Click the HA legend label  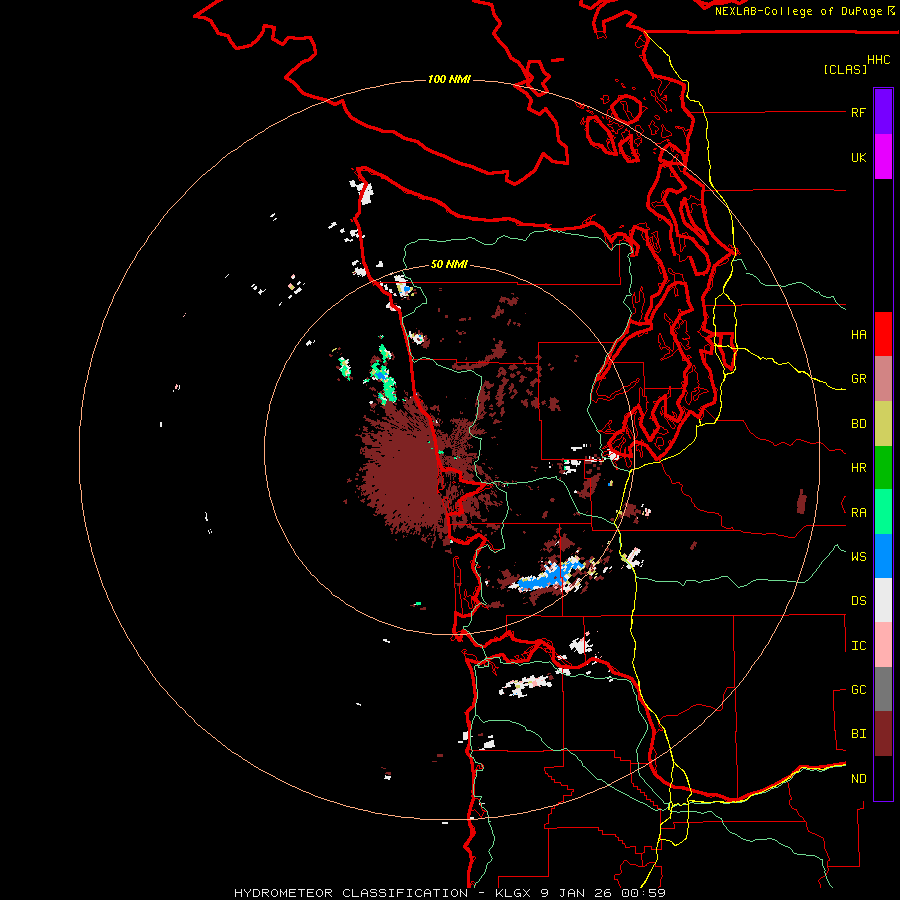(858, 334)
